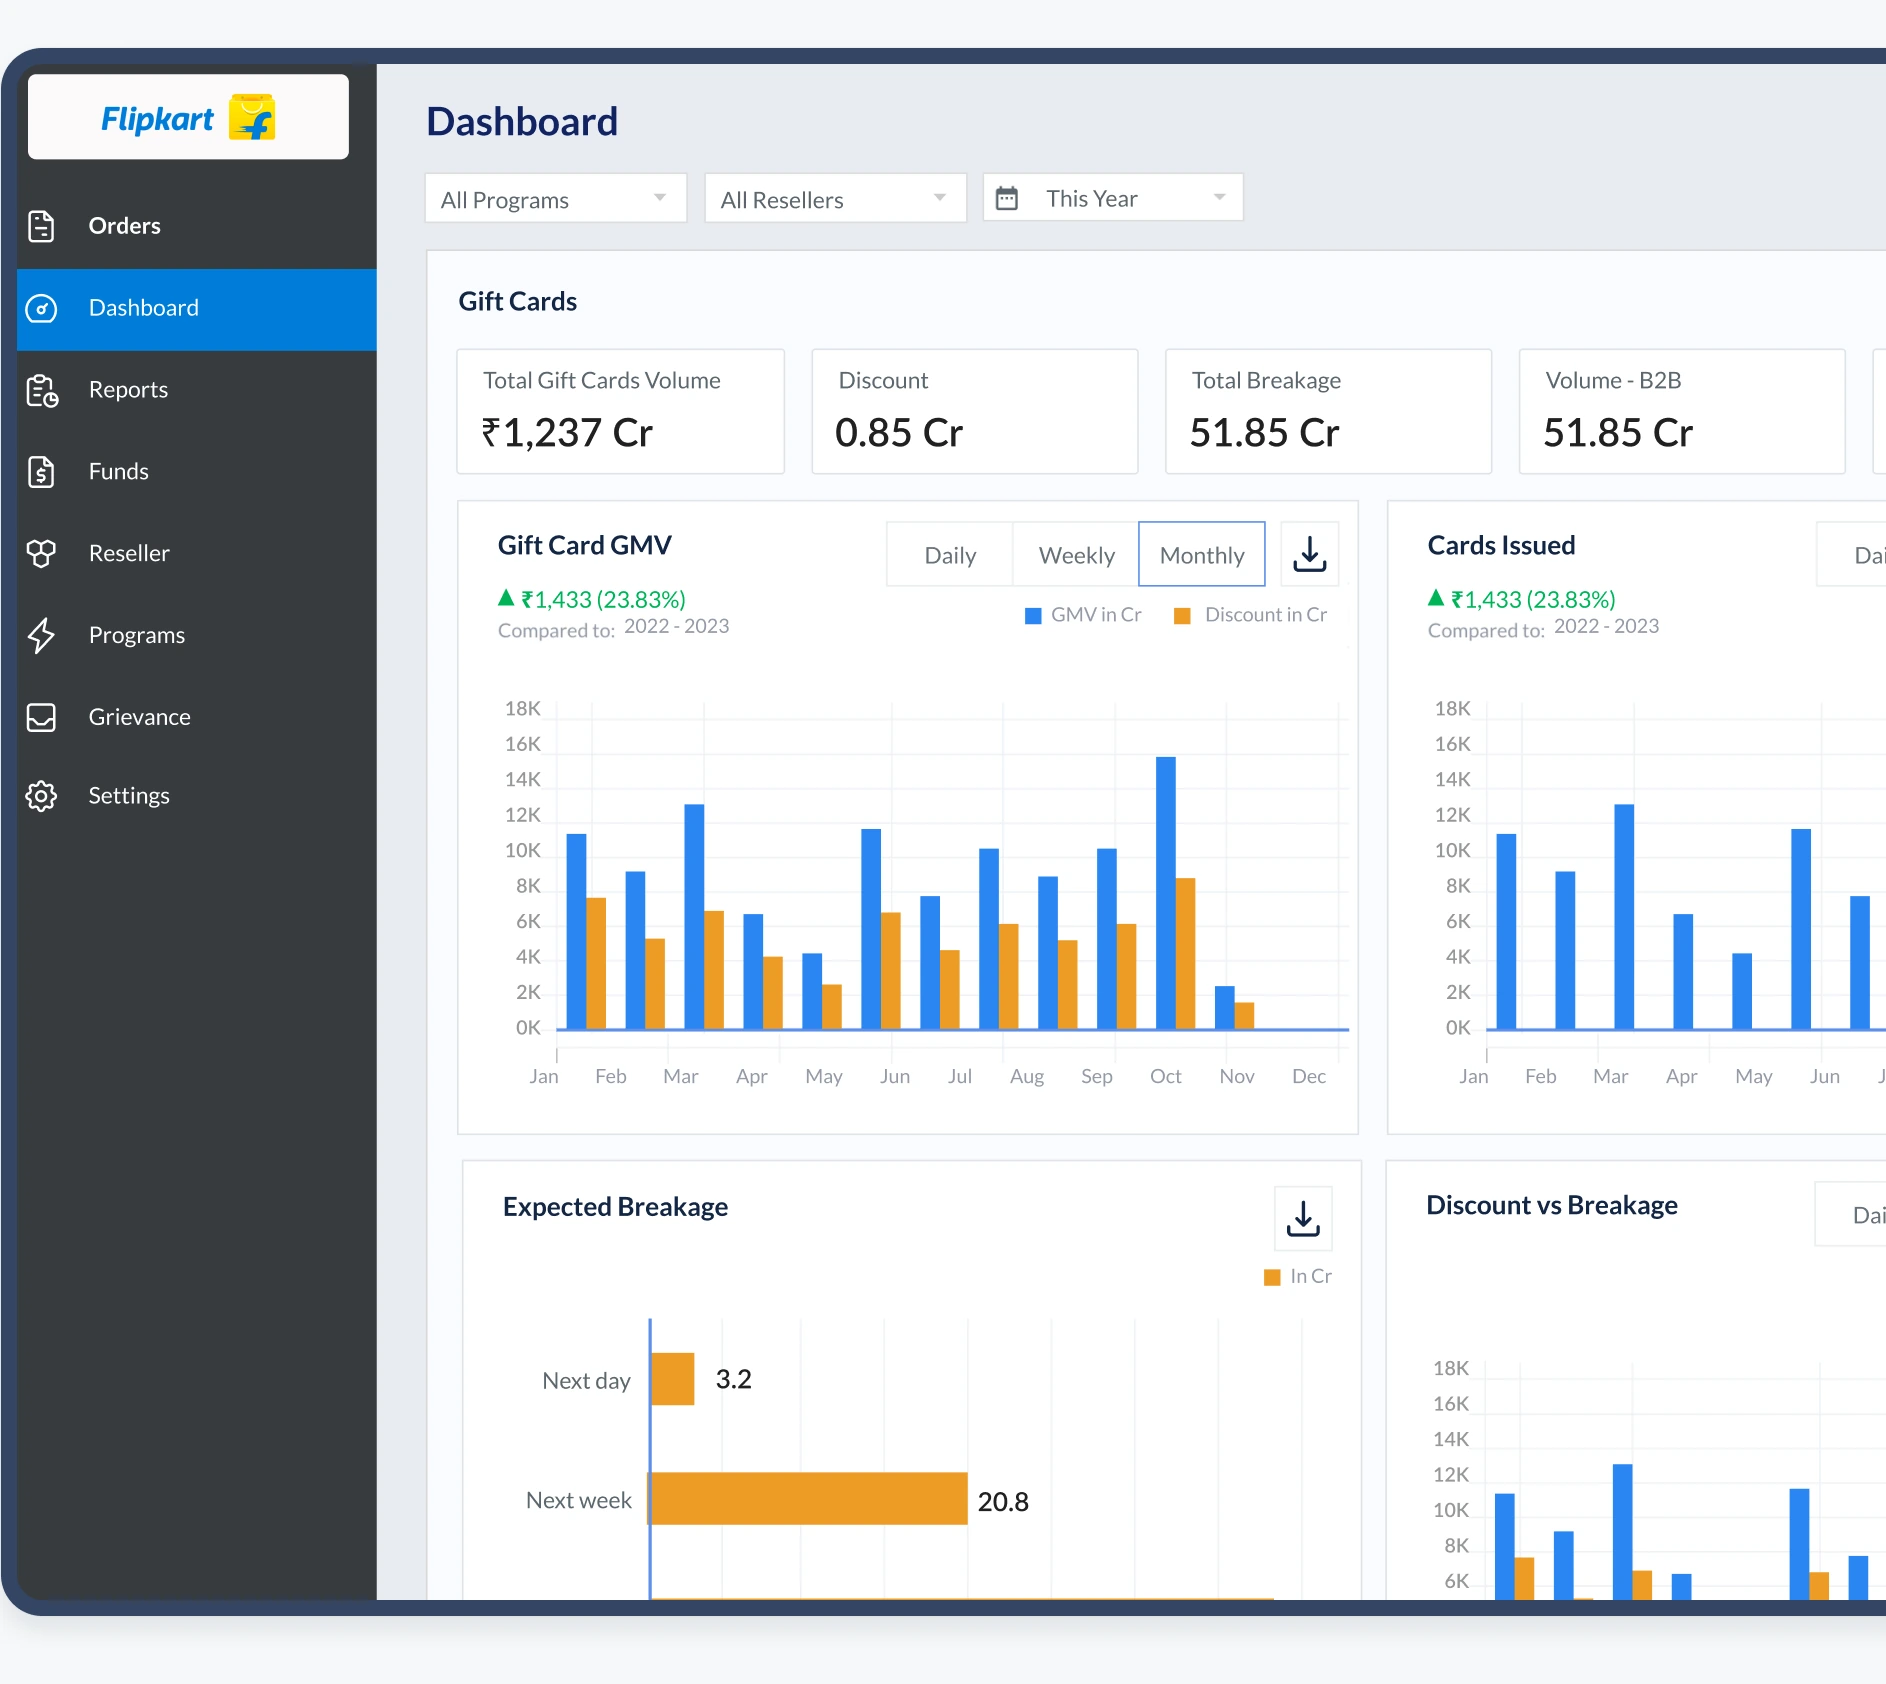Open the All Programs dropdown

(556, 198)
